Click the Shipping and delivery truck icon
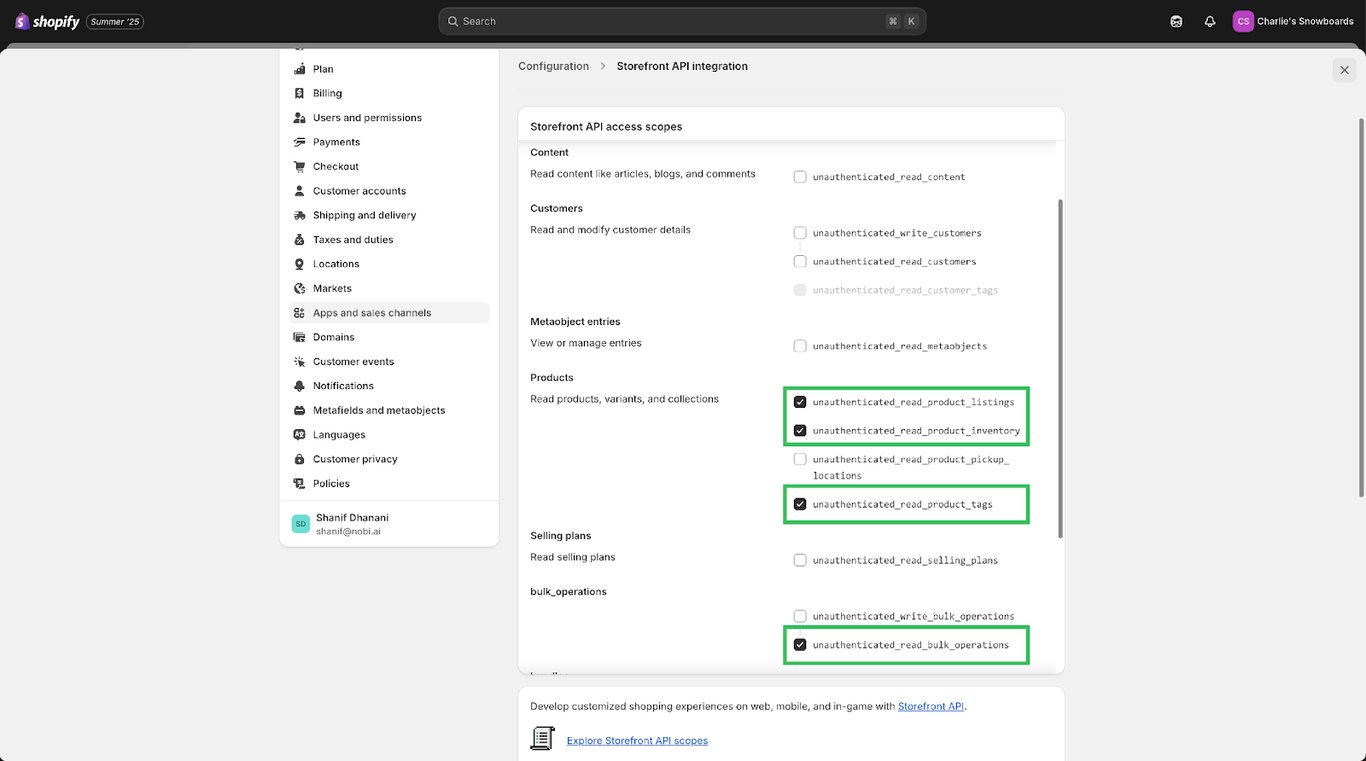Screen dimensions: 1366x761 click(x=299, y=215)
